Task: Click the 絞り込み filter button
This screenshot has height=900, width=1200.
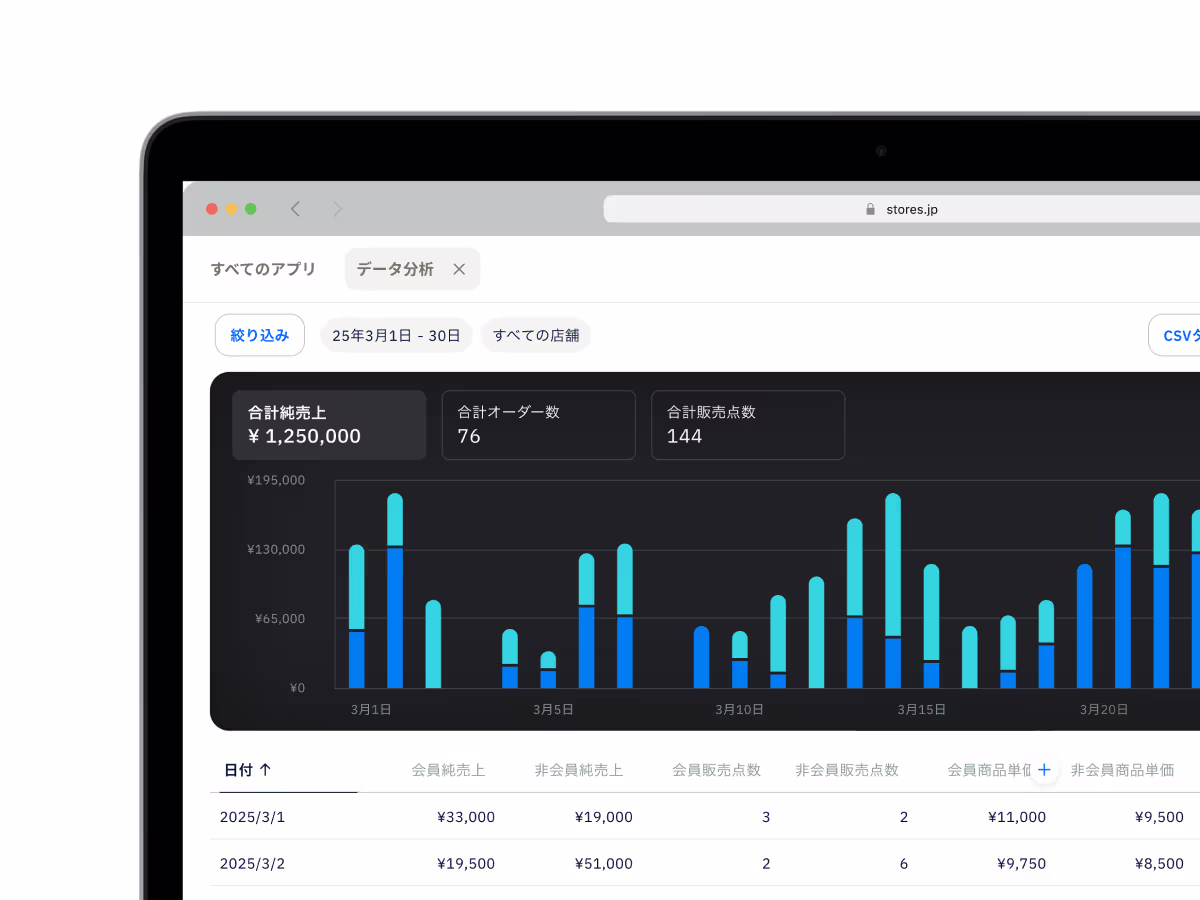Action: pyautogui.click(x=260, y=335)
